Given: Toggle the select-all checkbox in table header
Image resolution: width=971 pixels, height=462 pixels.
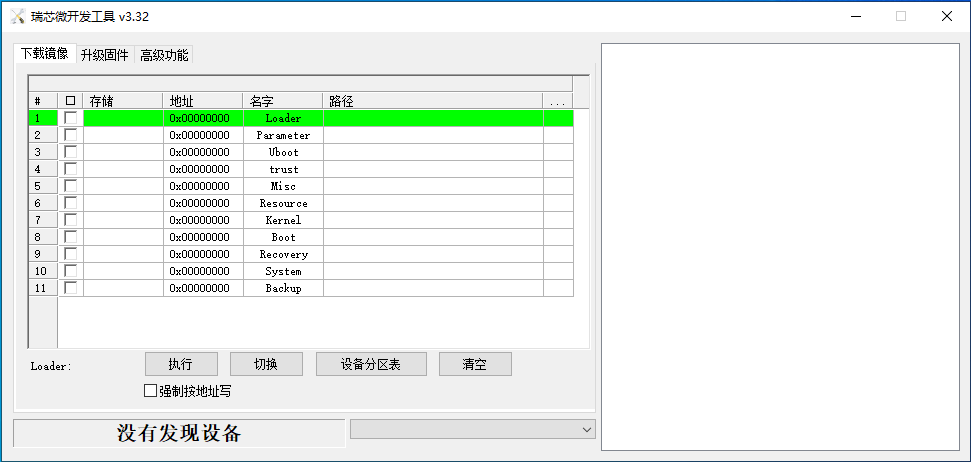Looking at the screenshot, I should 71,100.
